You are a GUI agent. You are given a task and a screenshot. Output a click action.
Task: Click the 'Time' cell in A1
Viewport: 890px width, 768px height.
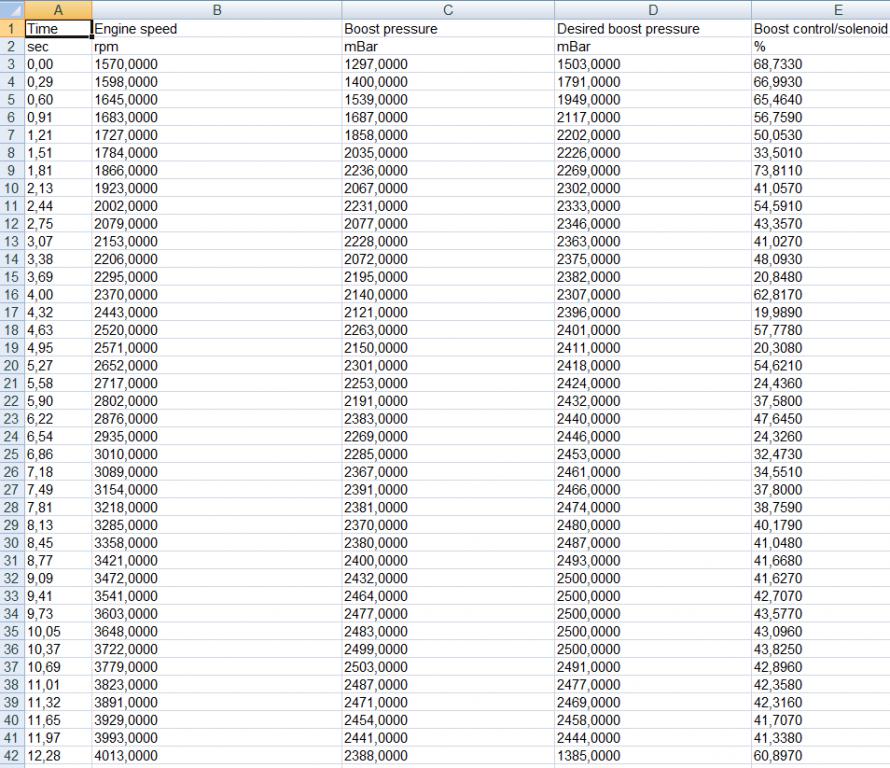pos(56,29)
